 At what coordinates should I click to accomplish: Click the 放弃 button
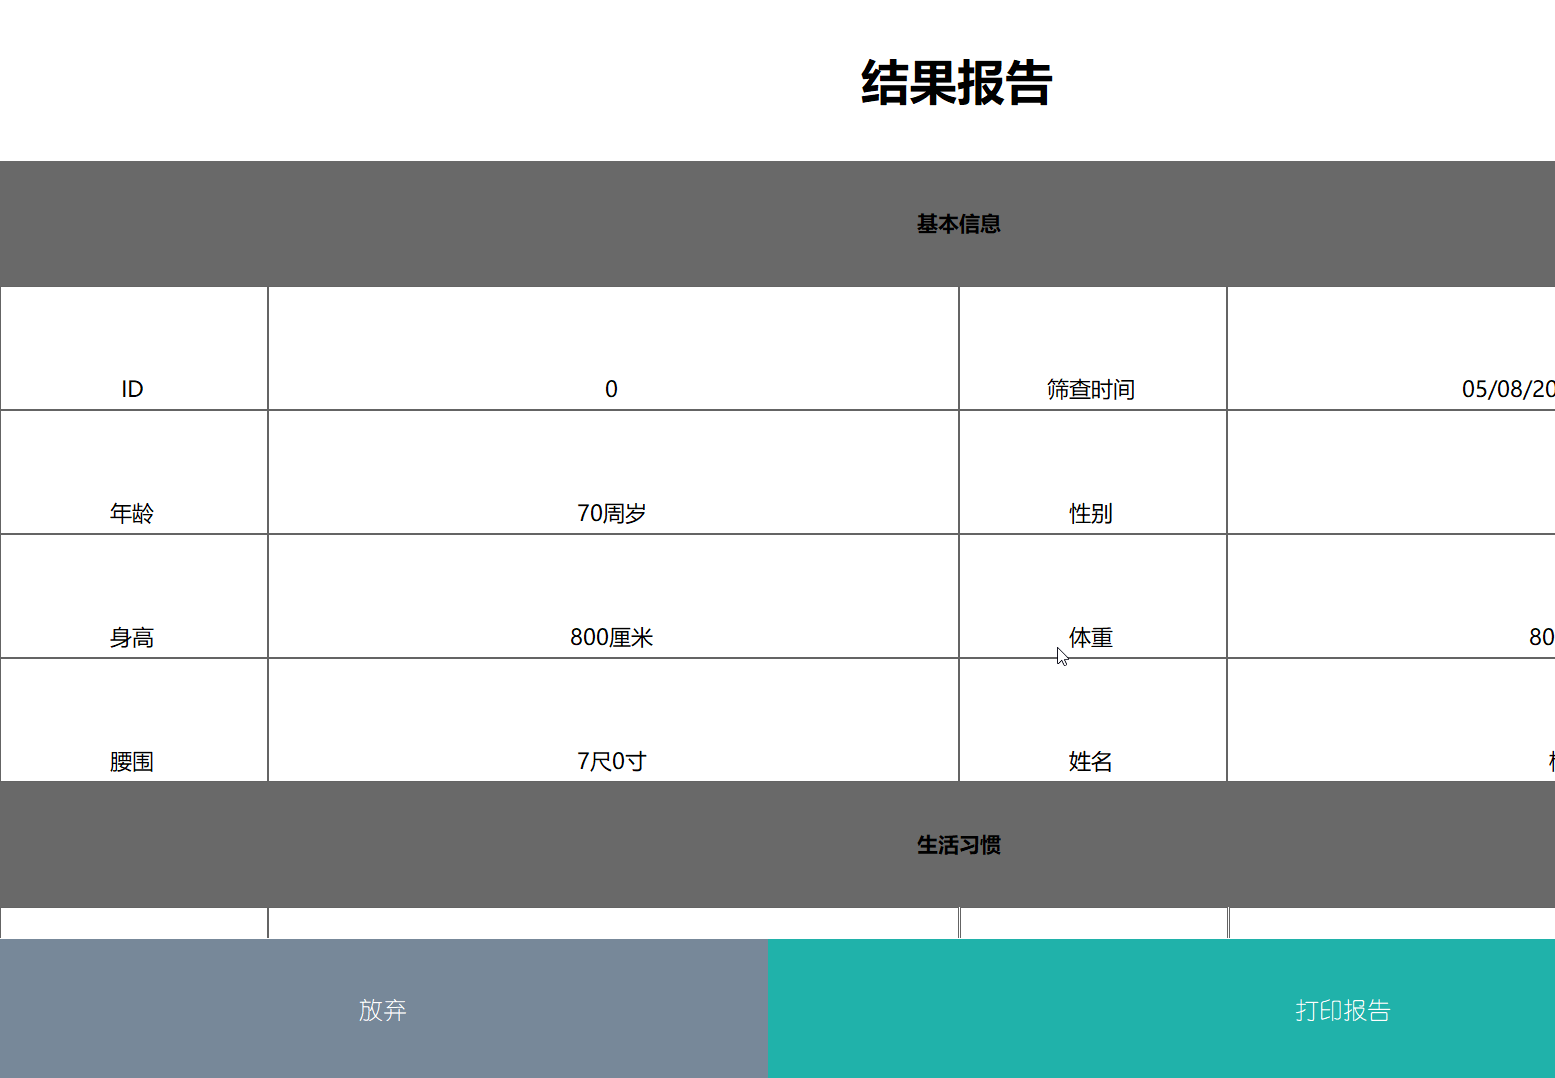tap(383, 1008)
